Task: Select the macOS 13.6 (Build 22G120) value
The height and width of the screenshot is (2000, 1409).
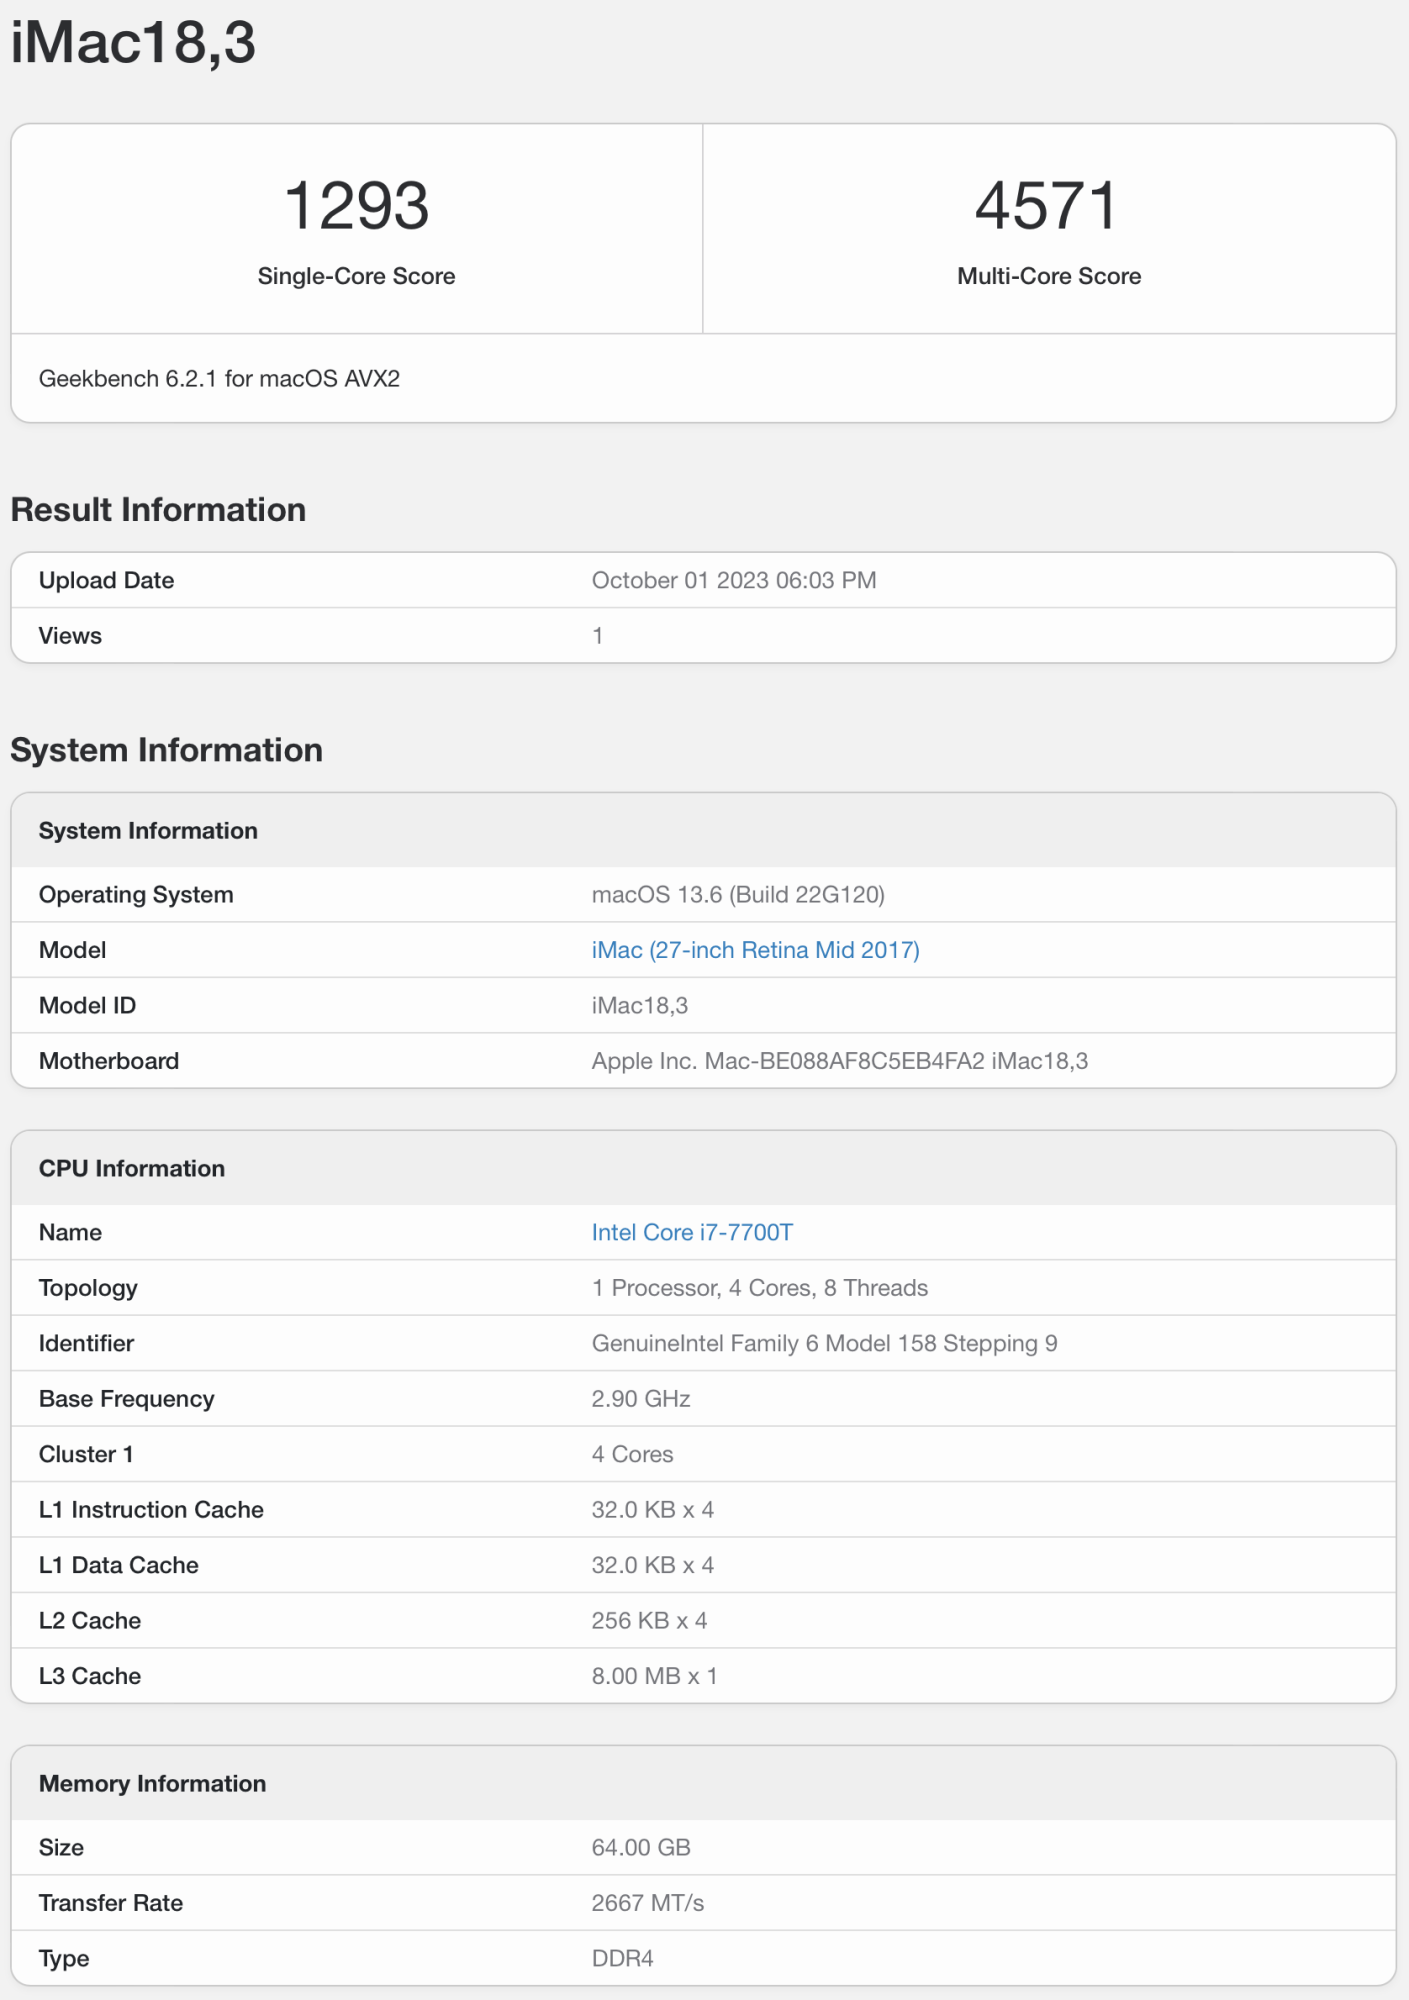Action: [x=738, y=895]
